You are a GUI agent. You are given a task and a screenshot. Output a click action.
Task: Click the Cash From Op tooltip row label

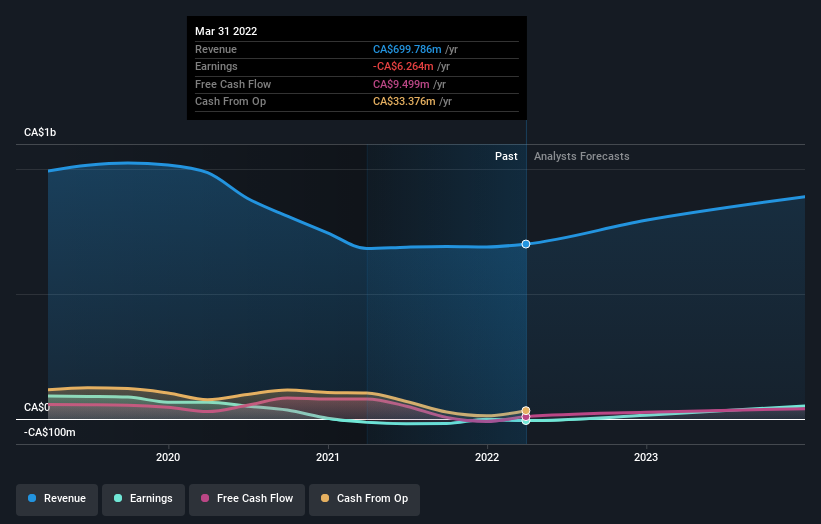[230, 102]
